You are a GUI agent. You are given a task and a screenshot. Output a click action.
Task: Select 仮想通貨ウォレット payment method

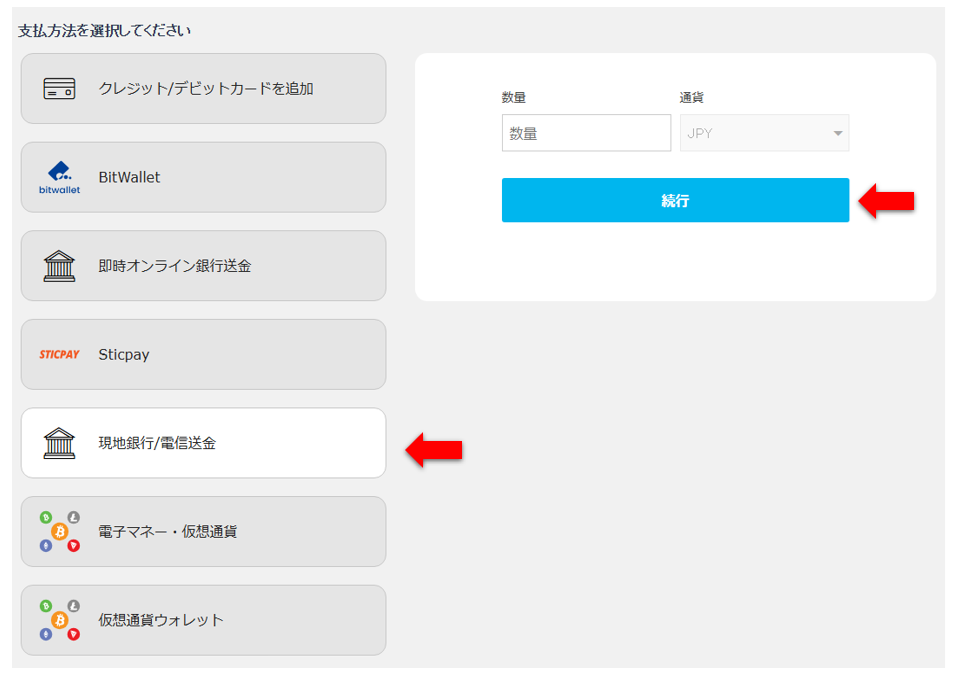tap(203, 620)
